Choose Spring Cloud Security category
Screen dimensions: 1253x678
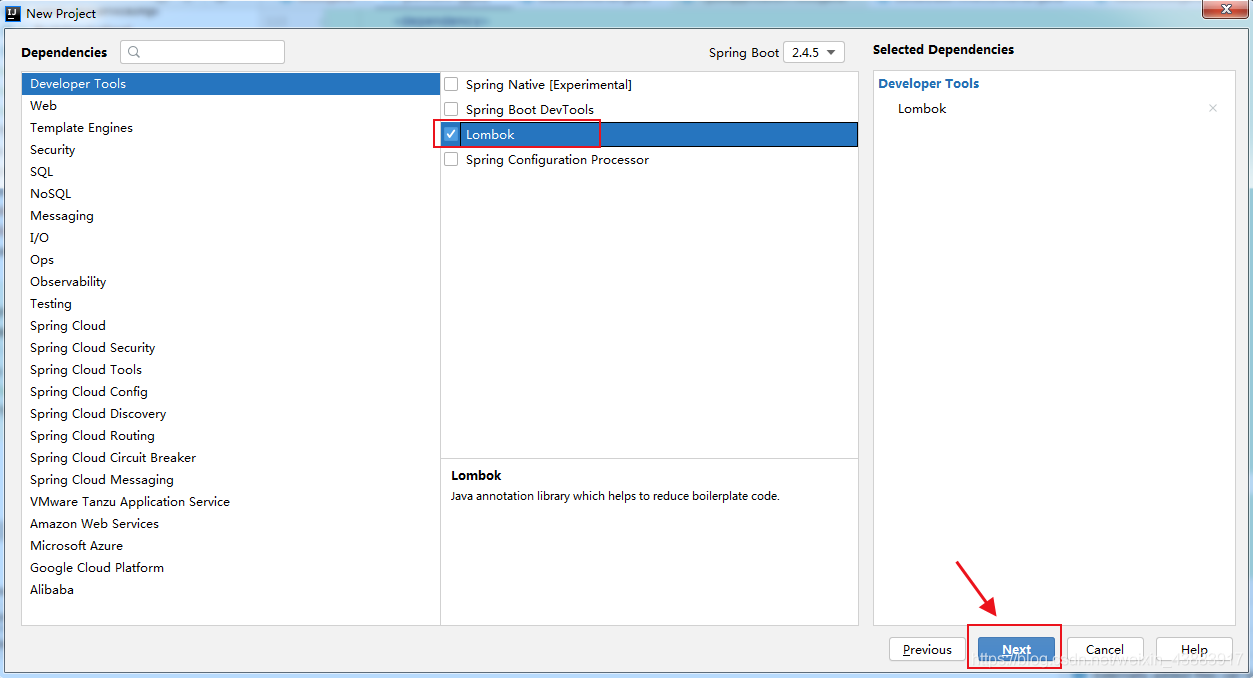(x=230, y=348)
